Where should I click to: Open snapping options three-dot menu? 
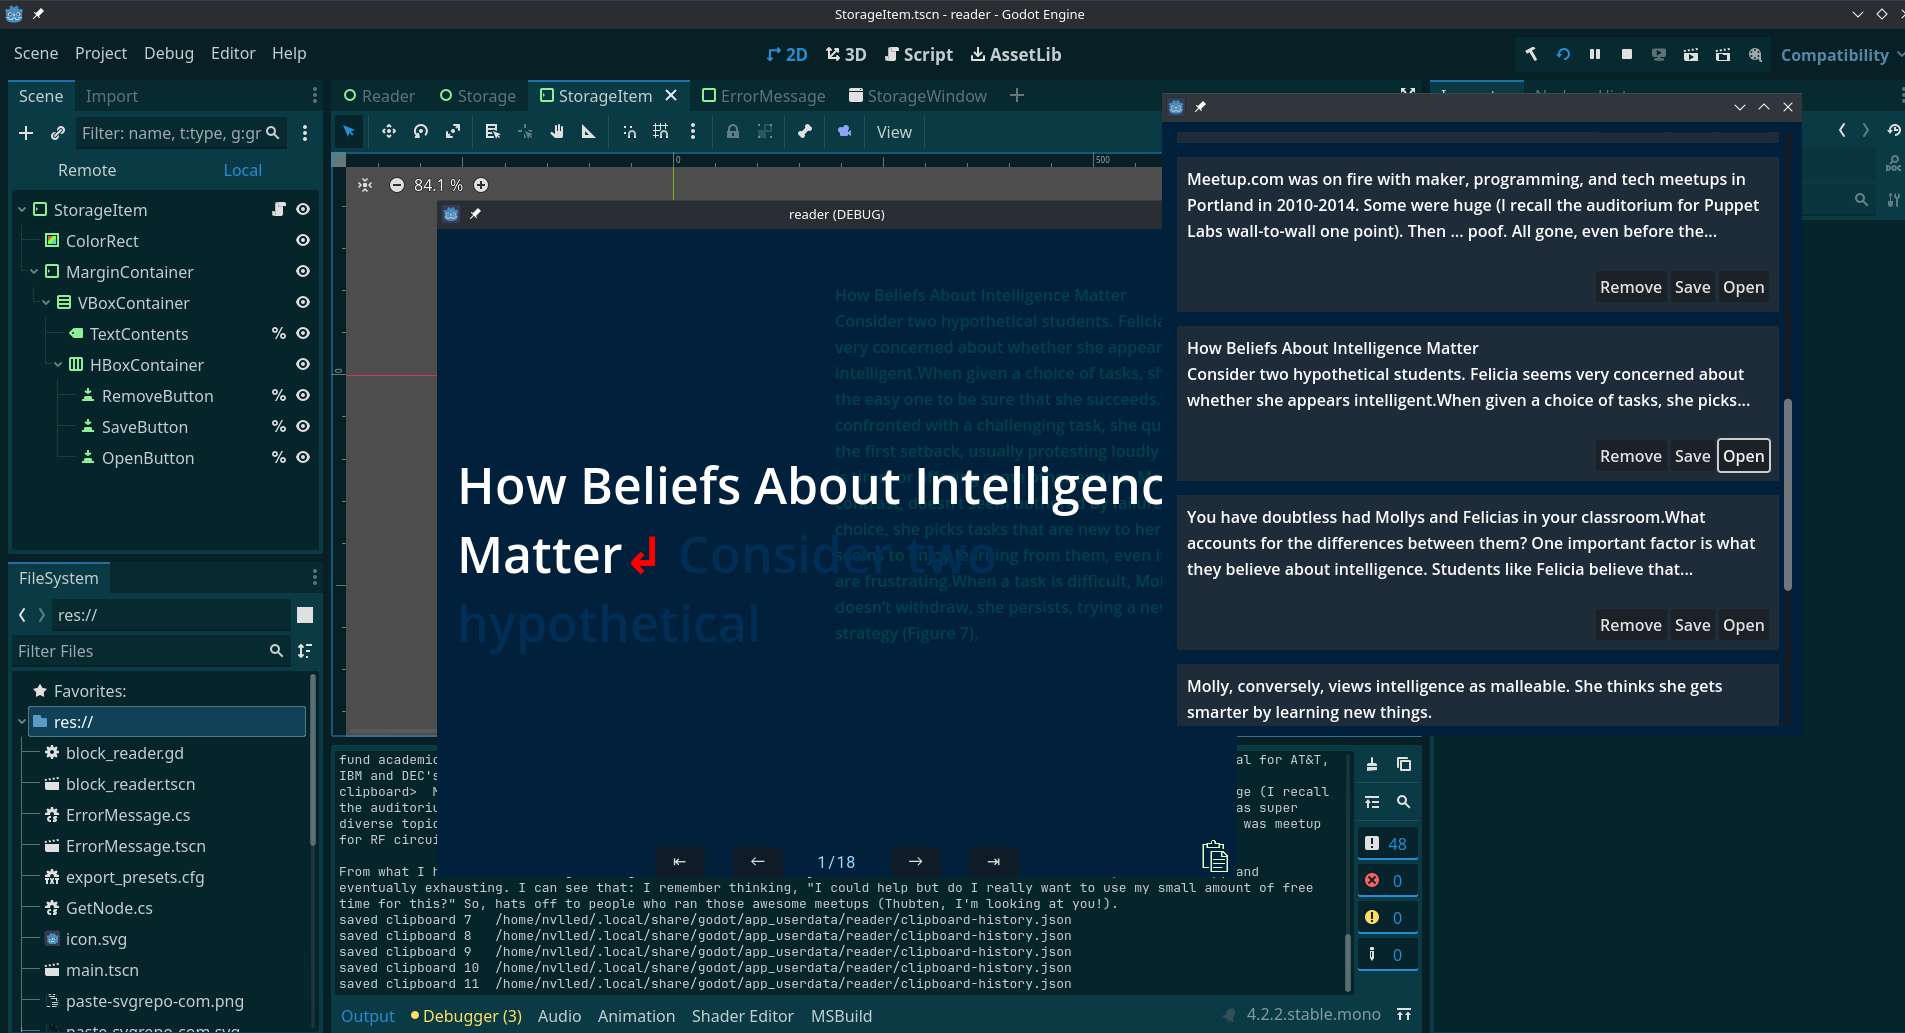(x=693, y=132)
